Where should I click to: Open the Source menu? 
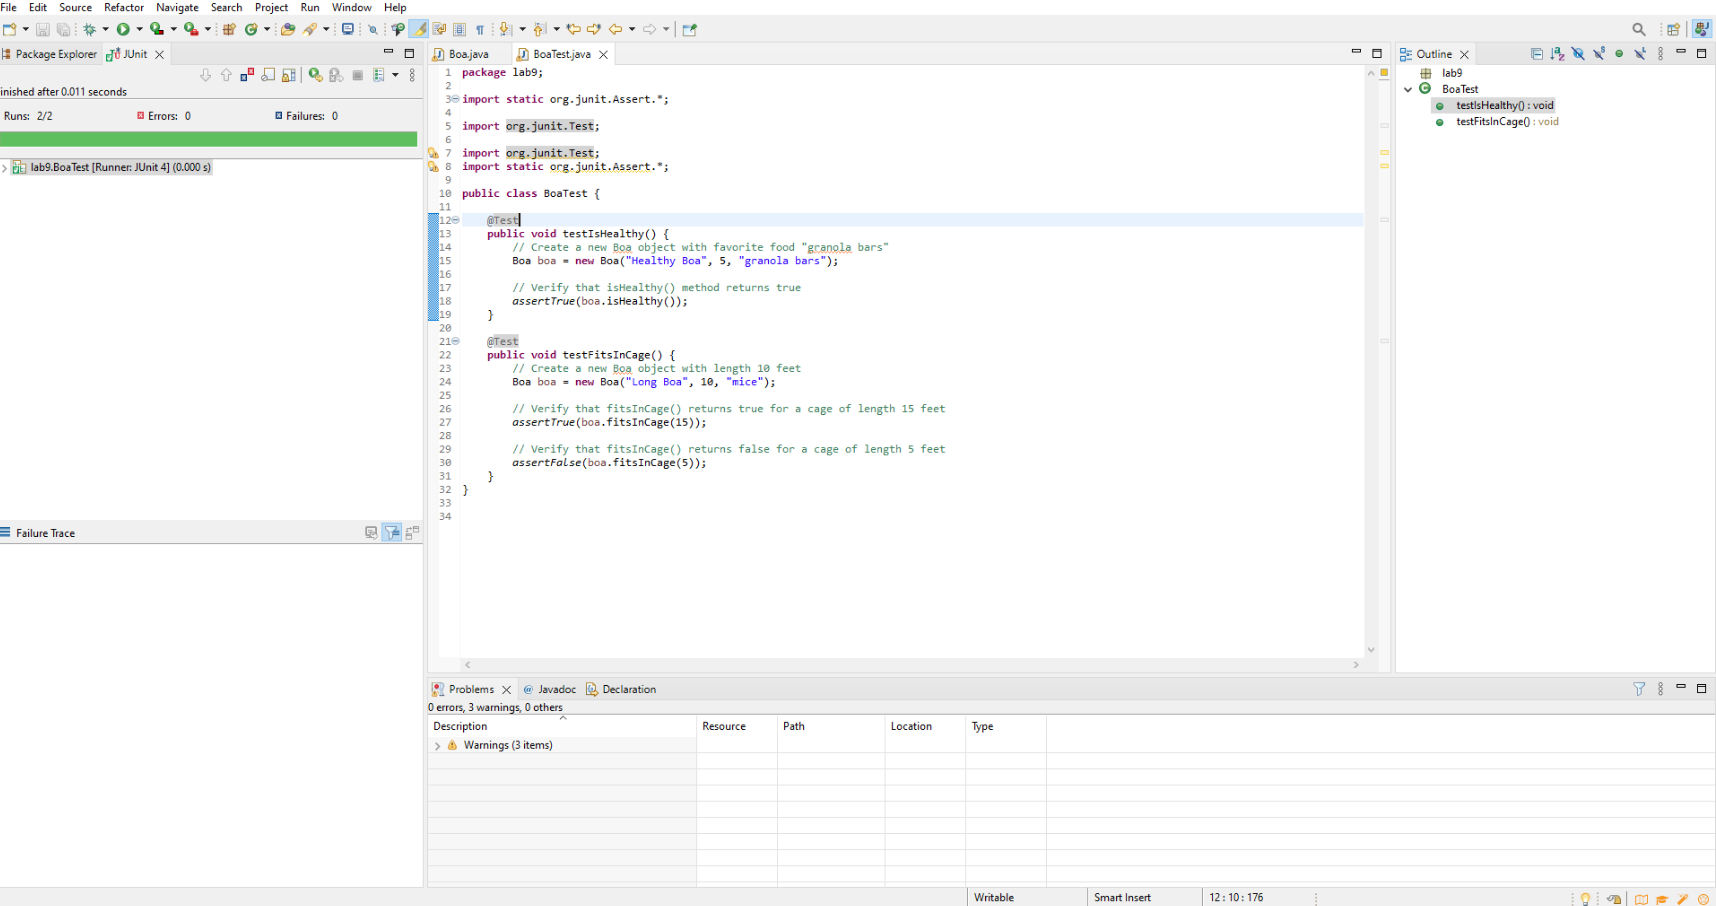[75, 7]
